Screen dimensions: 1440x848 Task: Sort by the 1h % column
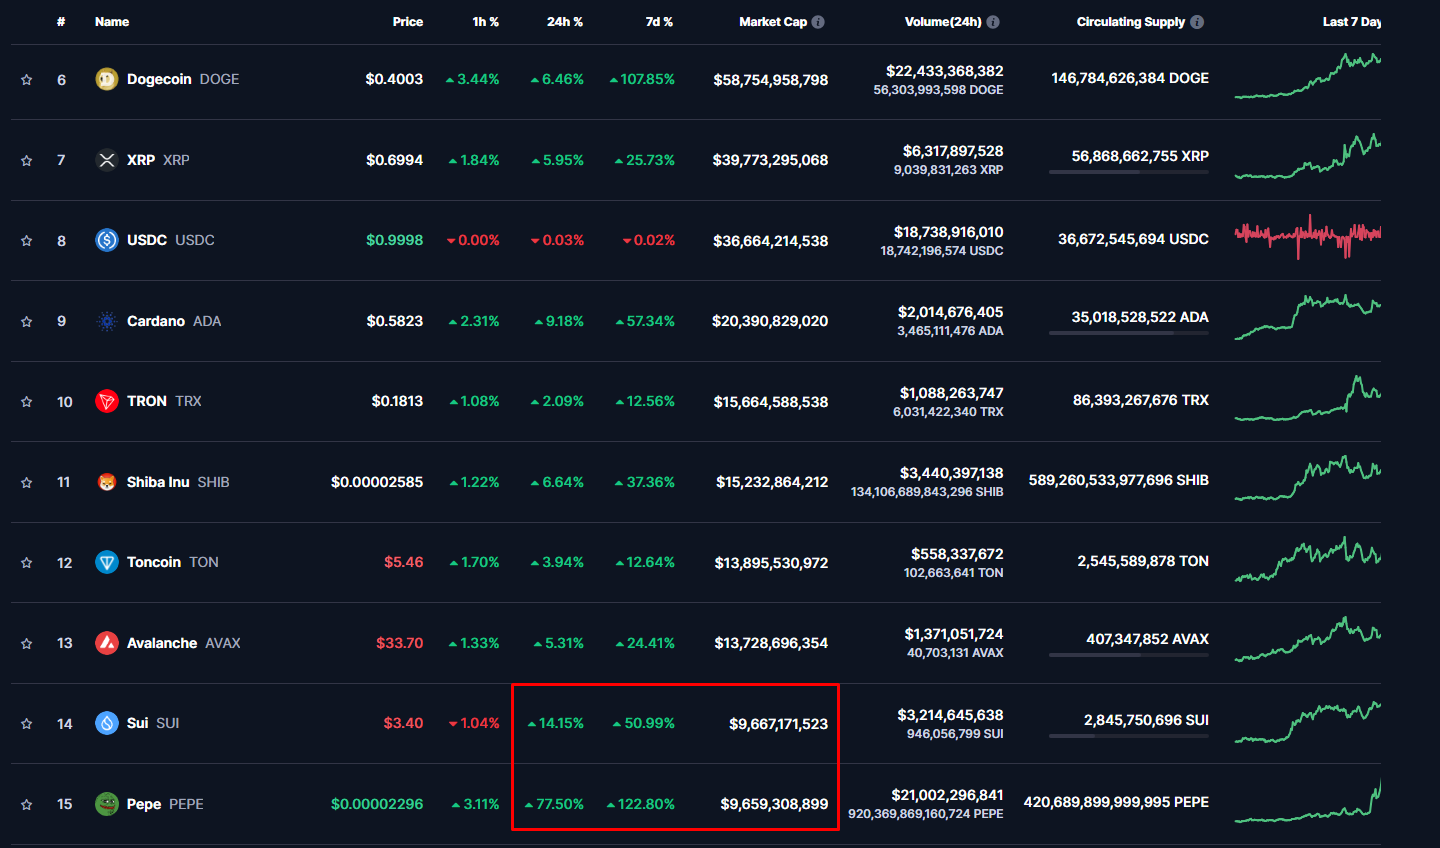486,22
